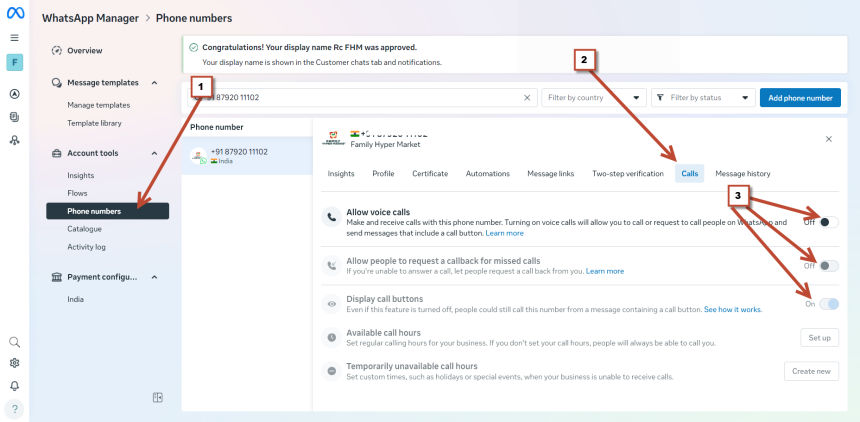Open the Certificate tab
Viewport: 860px width, 422px height.
(430, 173)
